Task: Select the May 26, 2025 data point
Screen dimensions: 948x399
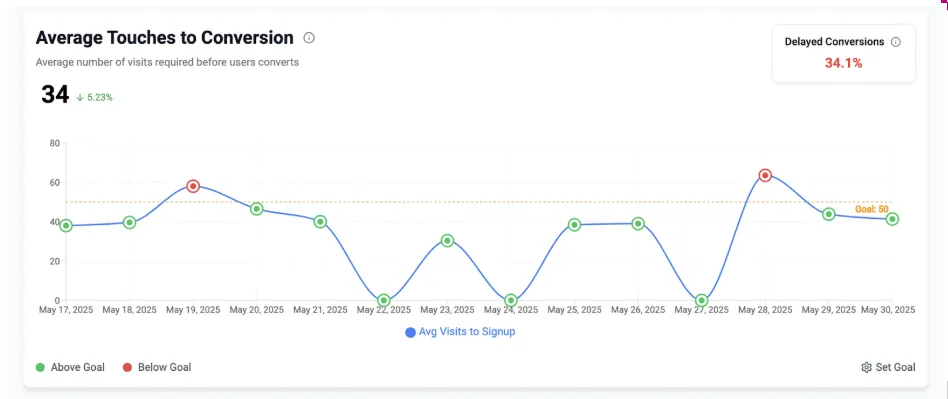Action: 638,224
